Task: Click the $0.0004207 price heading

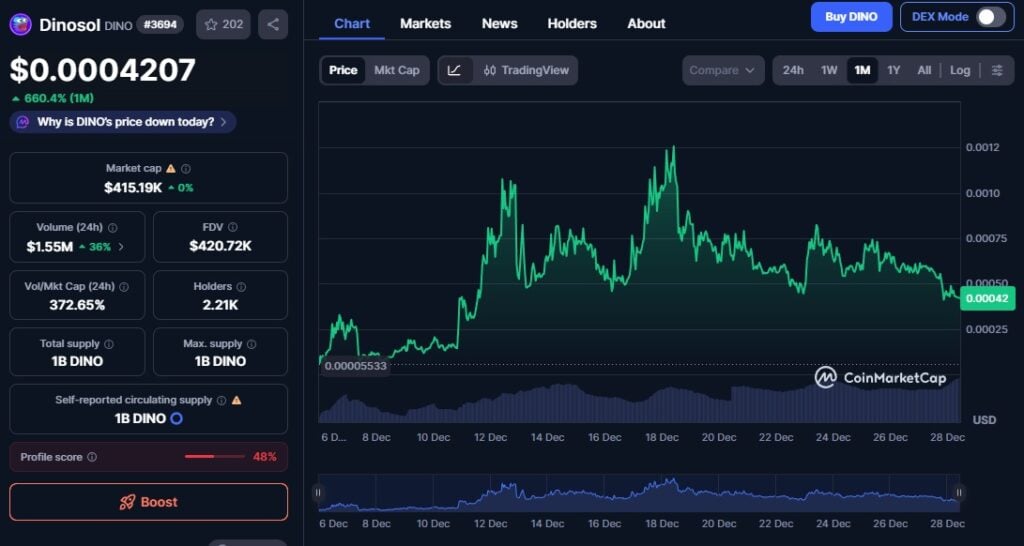Action: (103, 71)
